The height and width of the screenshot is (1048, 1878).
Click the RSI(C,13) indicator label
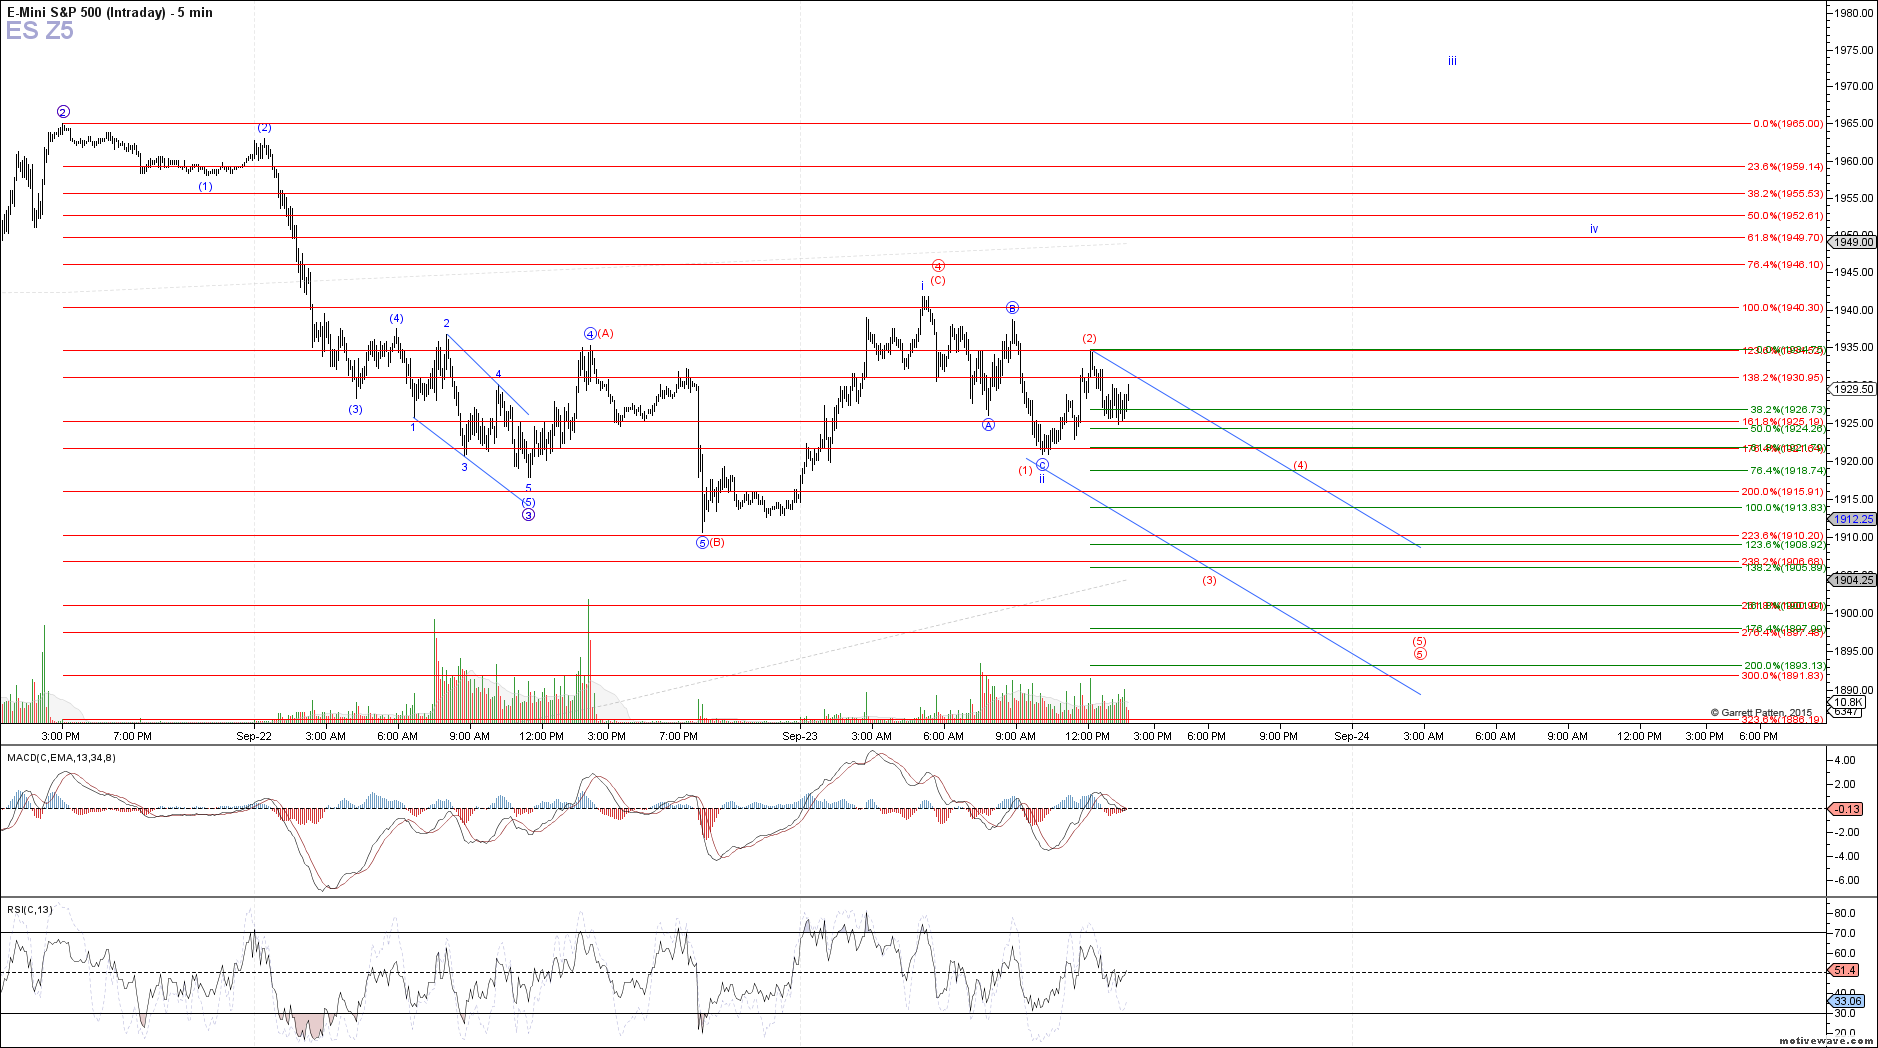point(30,909)
